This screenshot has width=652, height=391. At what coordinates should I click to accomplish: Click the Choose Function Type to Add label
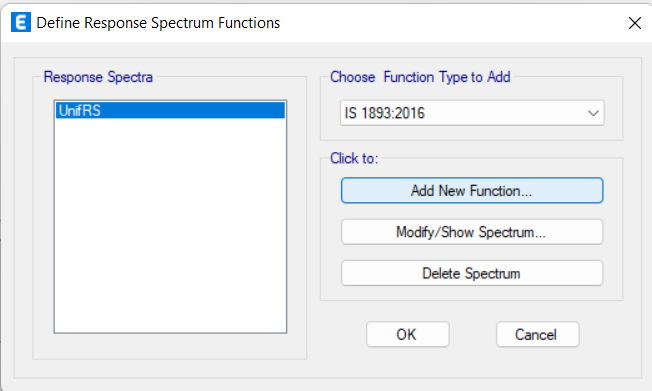click(x=420, y=77)
